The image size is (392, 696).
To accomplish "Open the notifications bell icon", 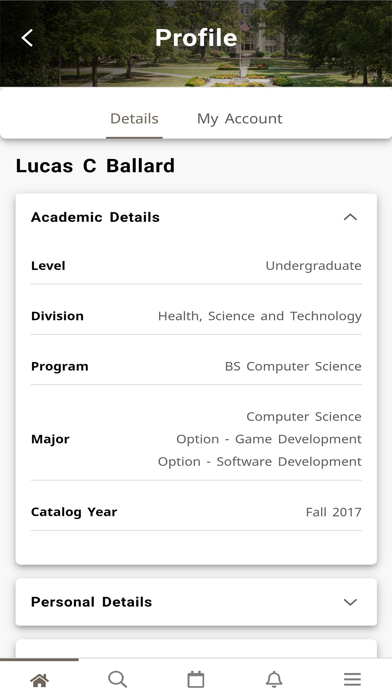I will (274, 680).
